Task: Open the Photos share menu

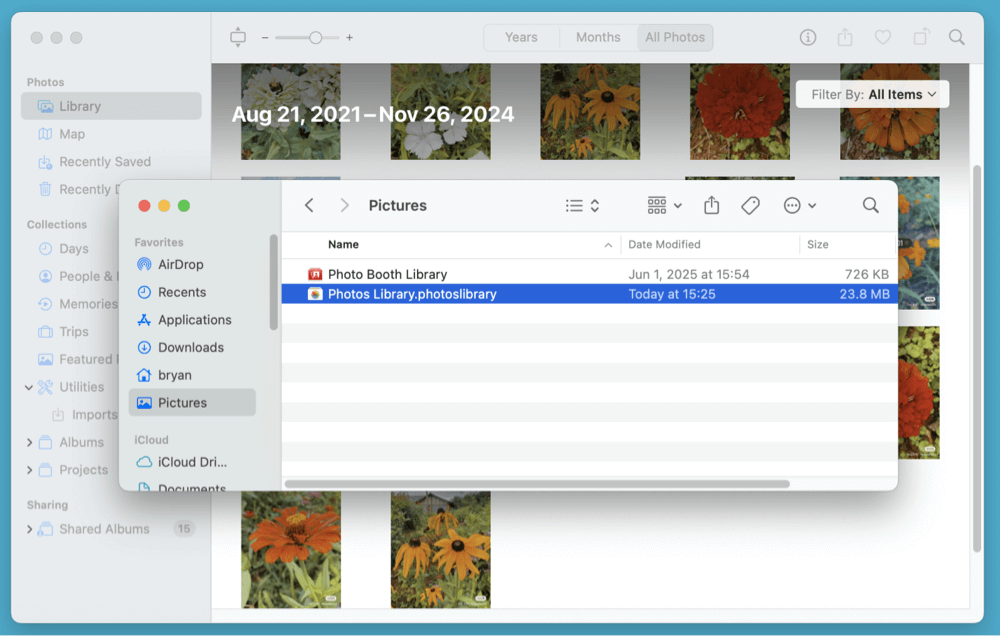Action: 845,37
